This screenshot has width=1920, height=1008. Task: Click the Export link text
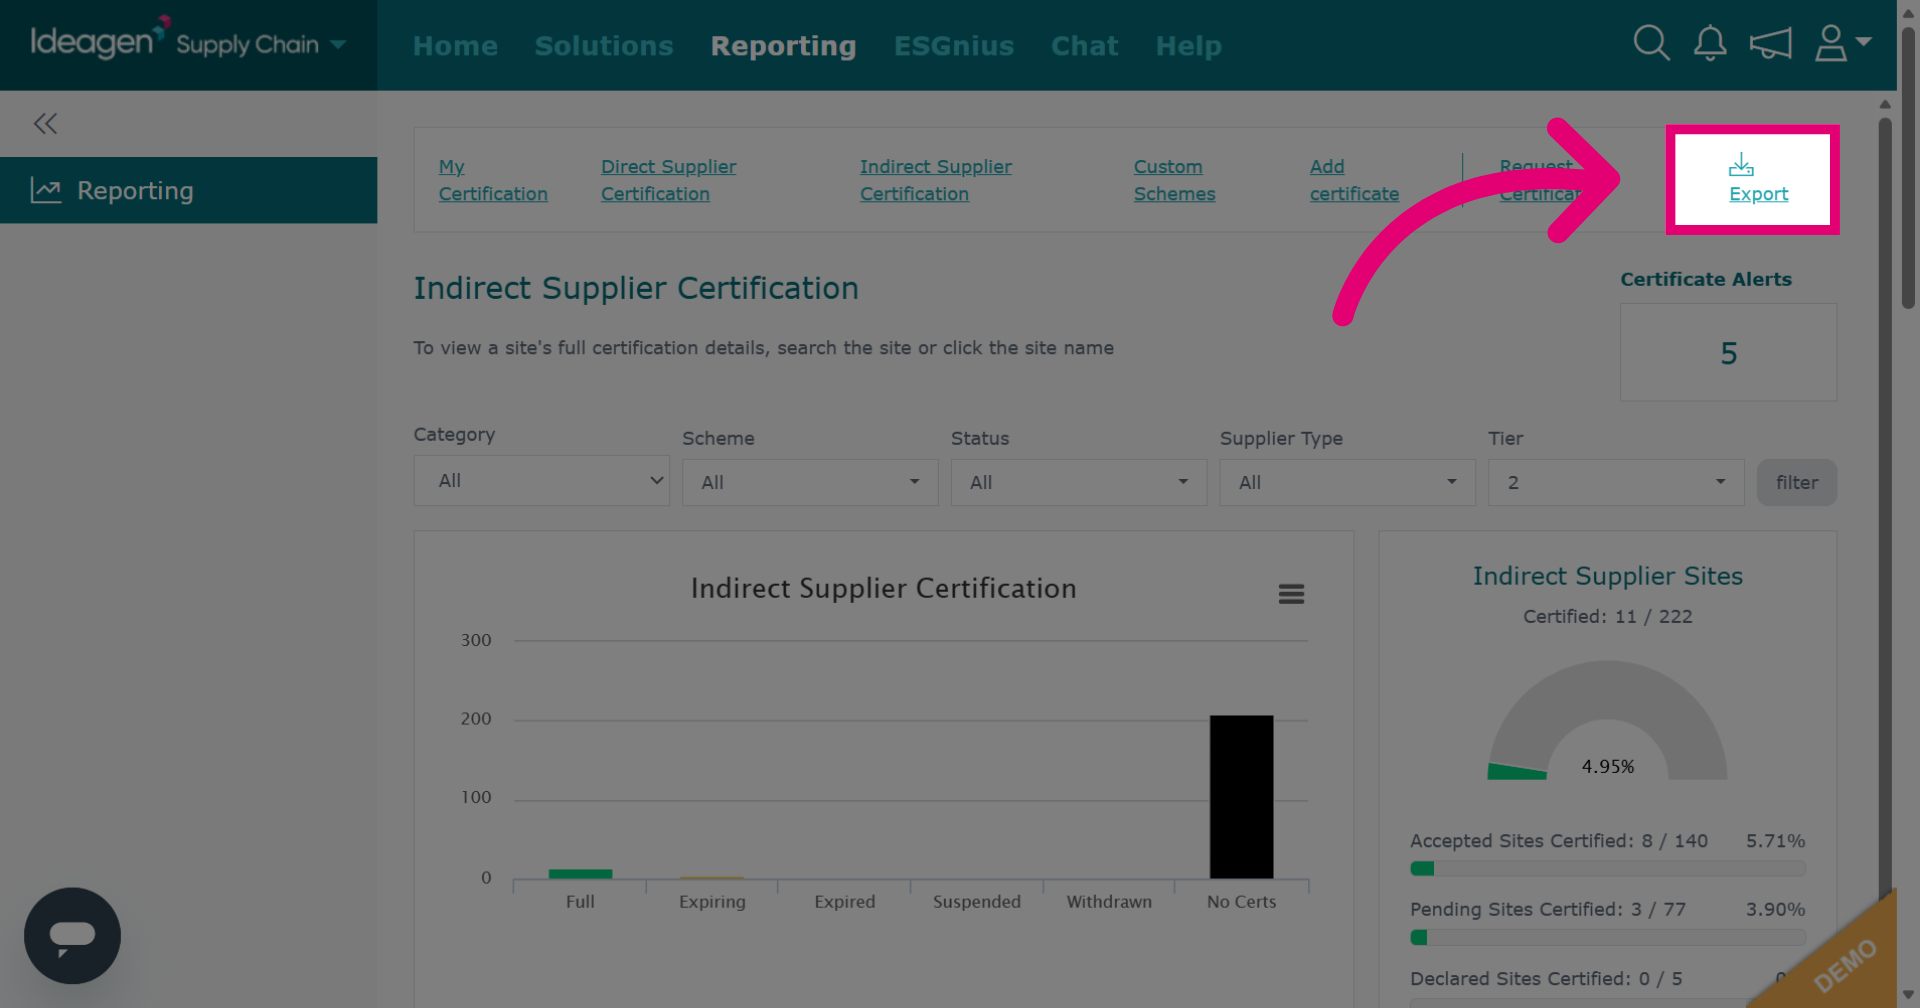tap(1758, 194)
